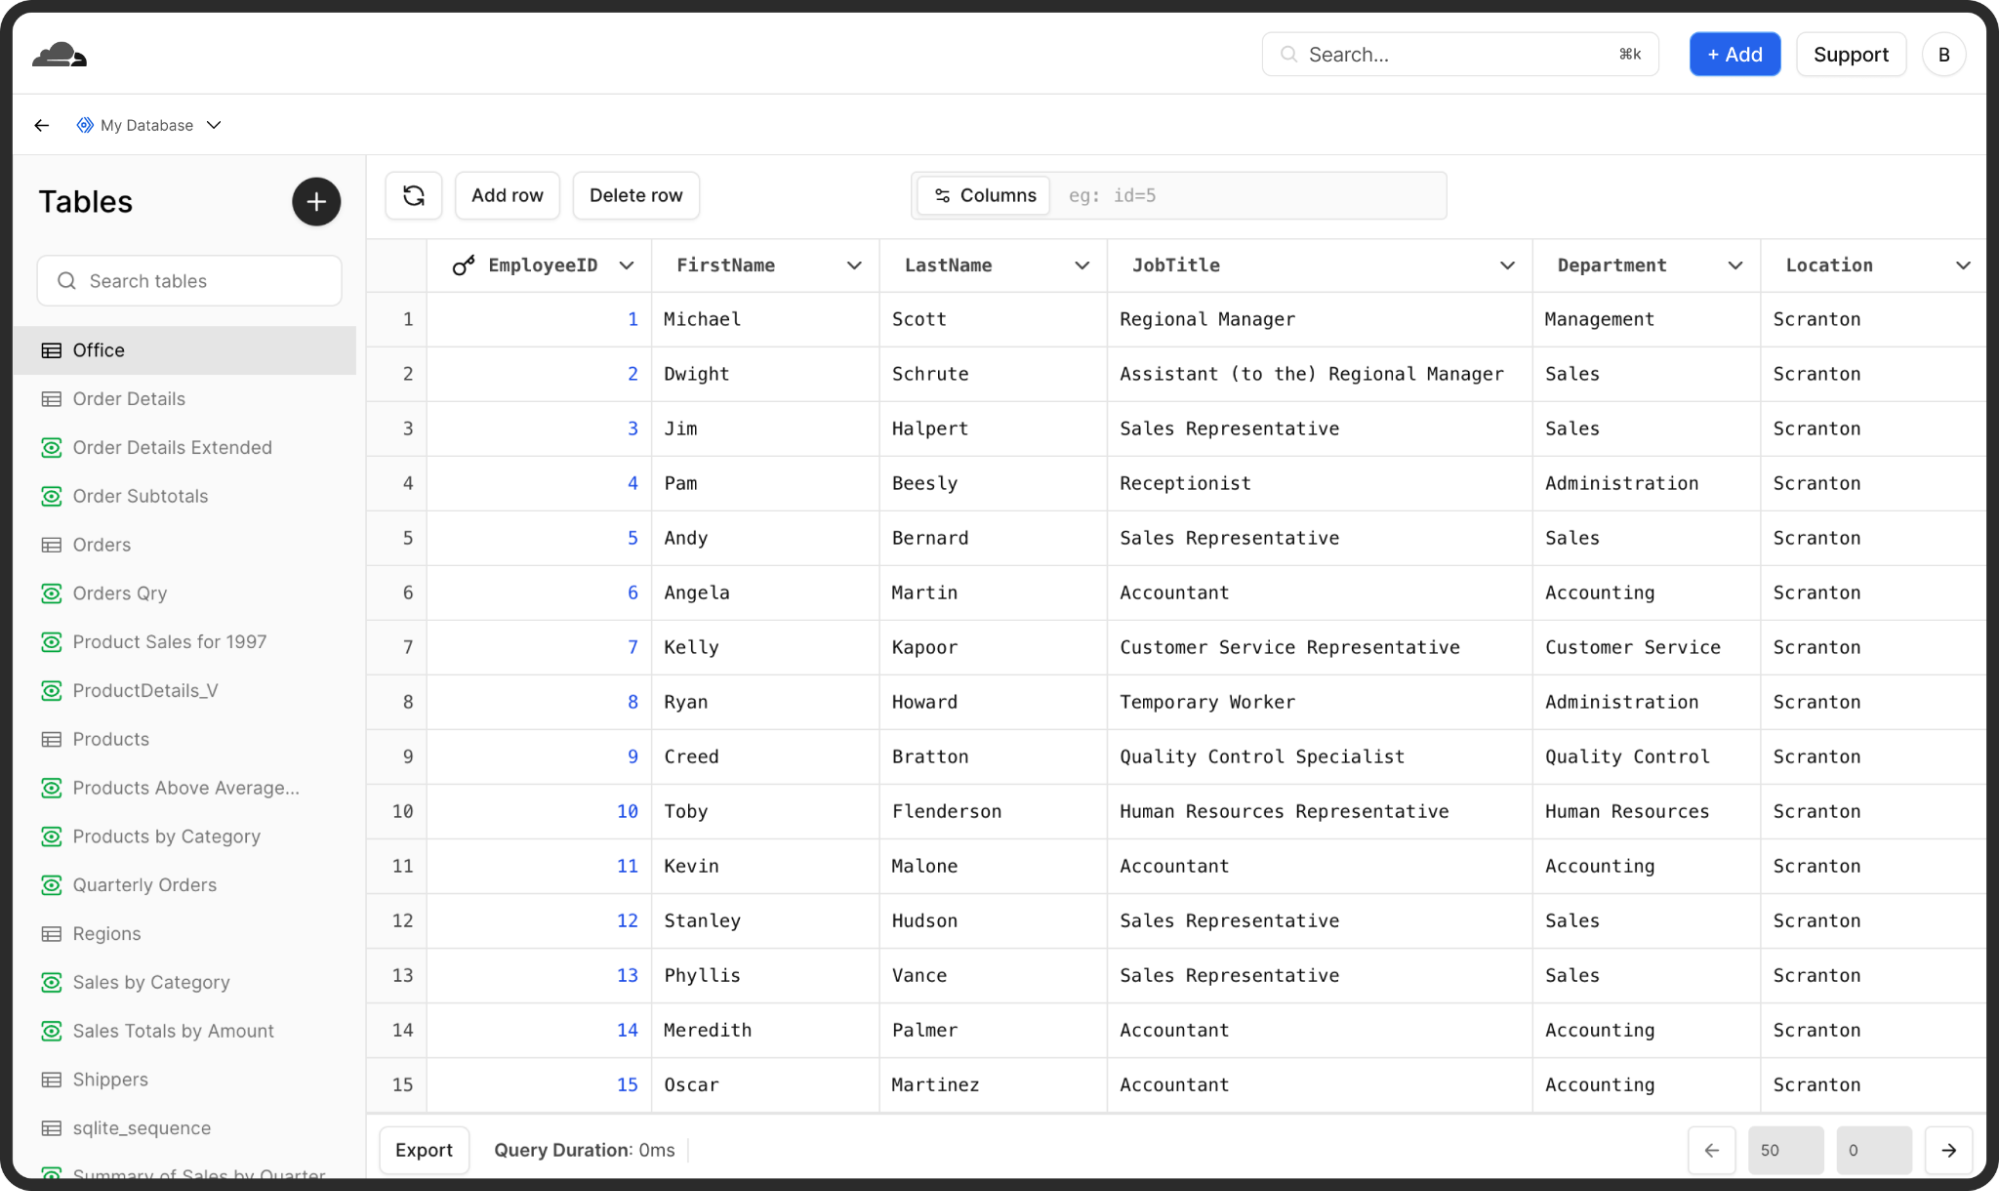Open the Columns filter settings
This screenshot has width=1999, height=1191.
point(984,195)
